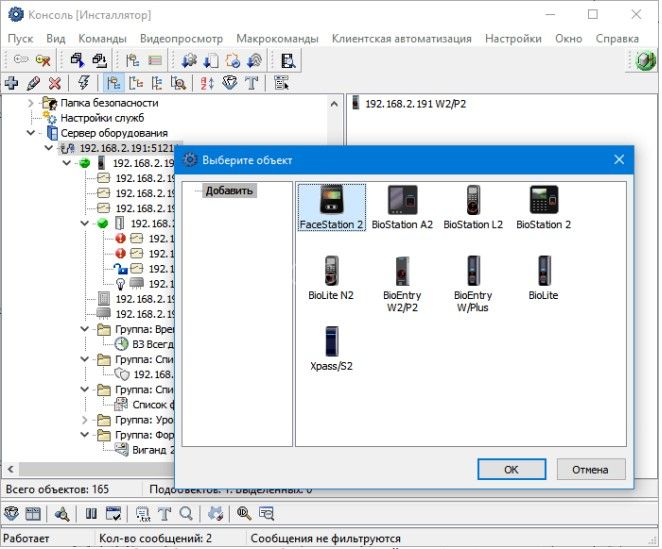This screenshot has height=549, width=662.
Task: Click the T font icon in bottom toolbar
Action: coord(165,514)
